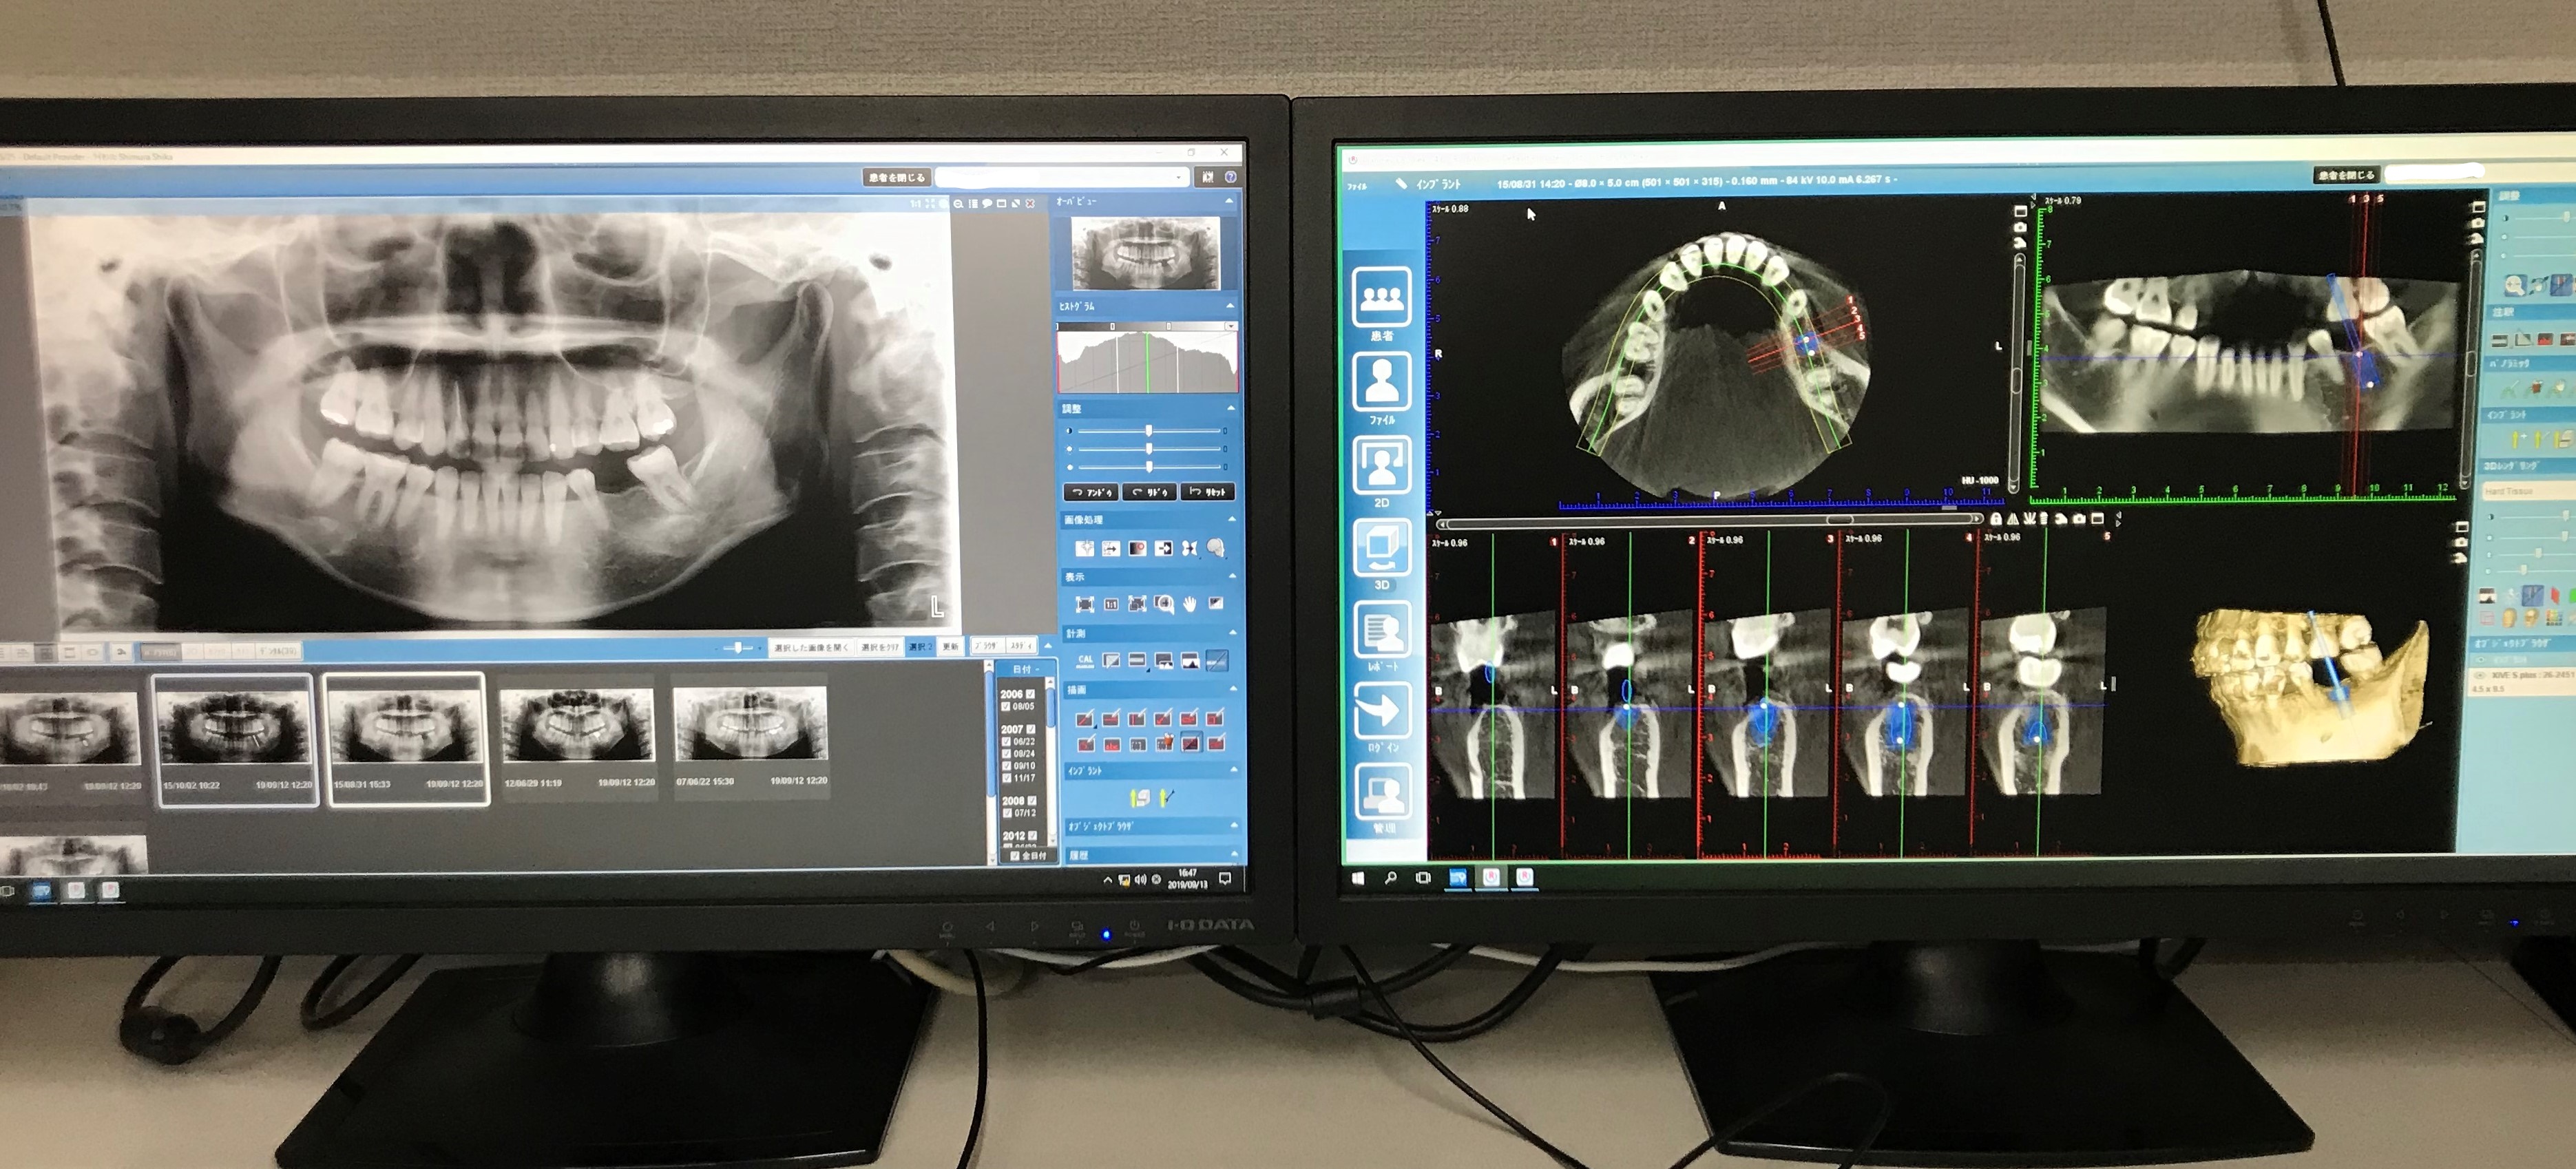This screenshot has width=2576, height=1169.
Task: Toggle the 09/10 date checkbox
Action: point(1007,765)
